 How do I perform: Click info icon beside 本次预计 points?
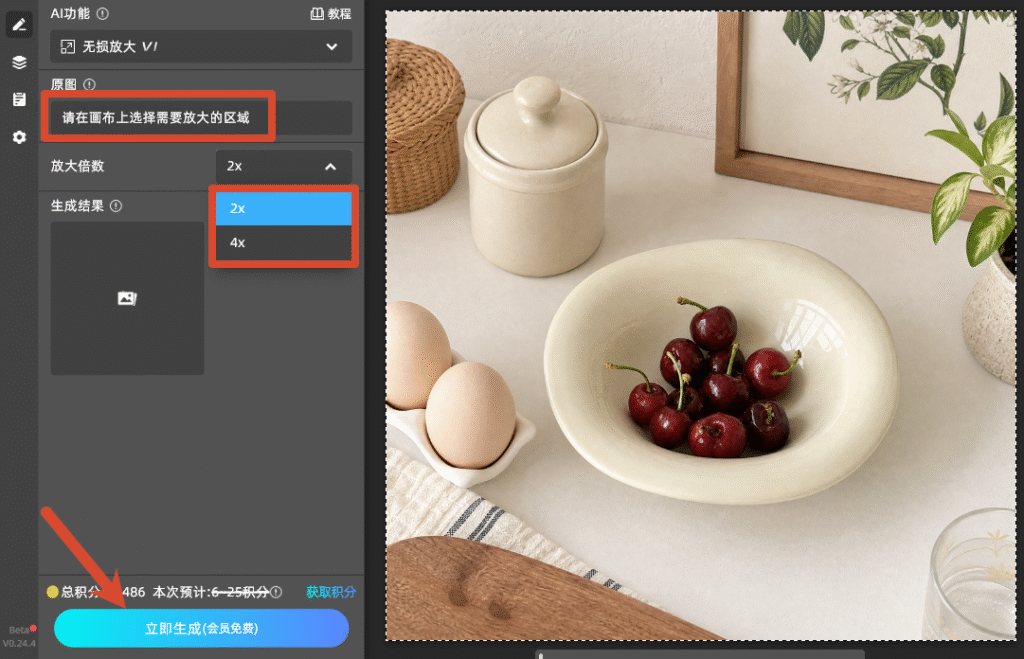pyautogui.click(x=276, y=592)
